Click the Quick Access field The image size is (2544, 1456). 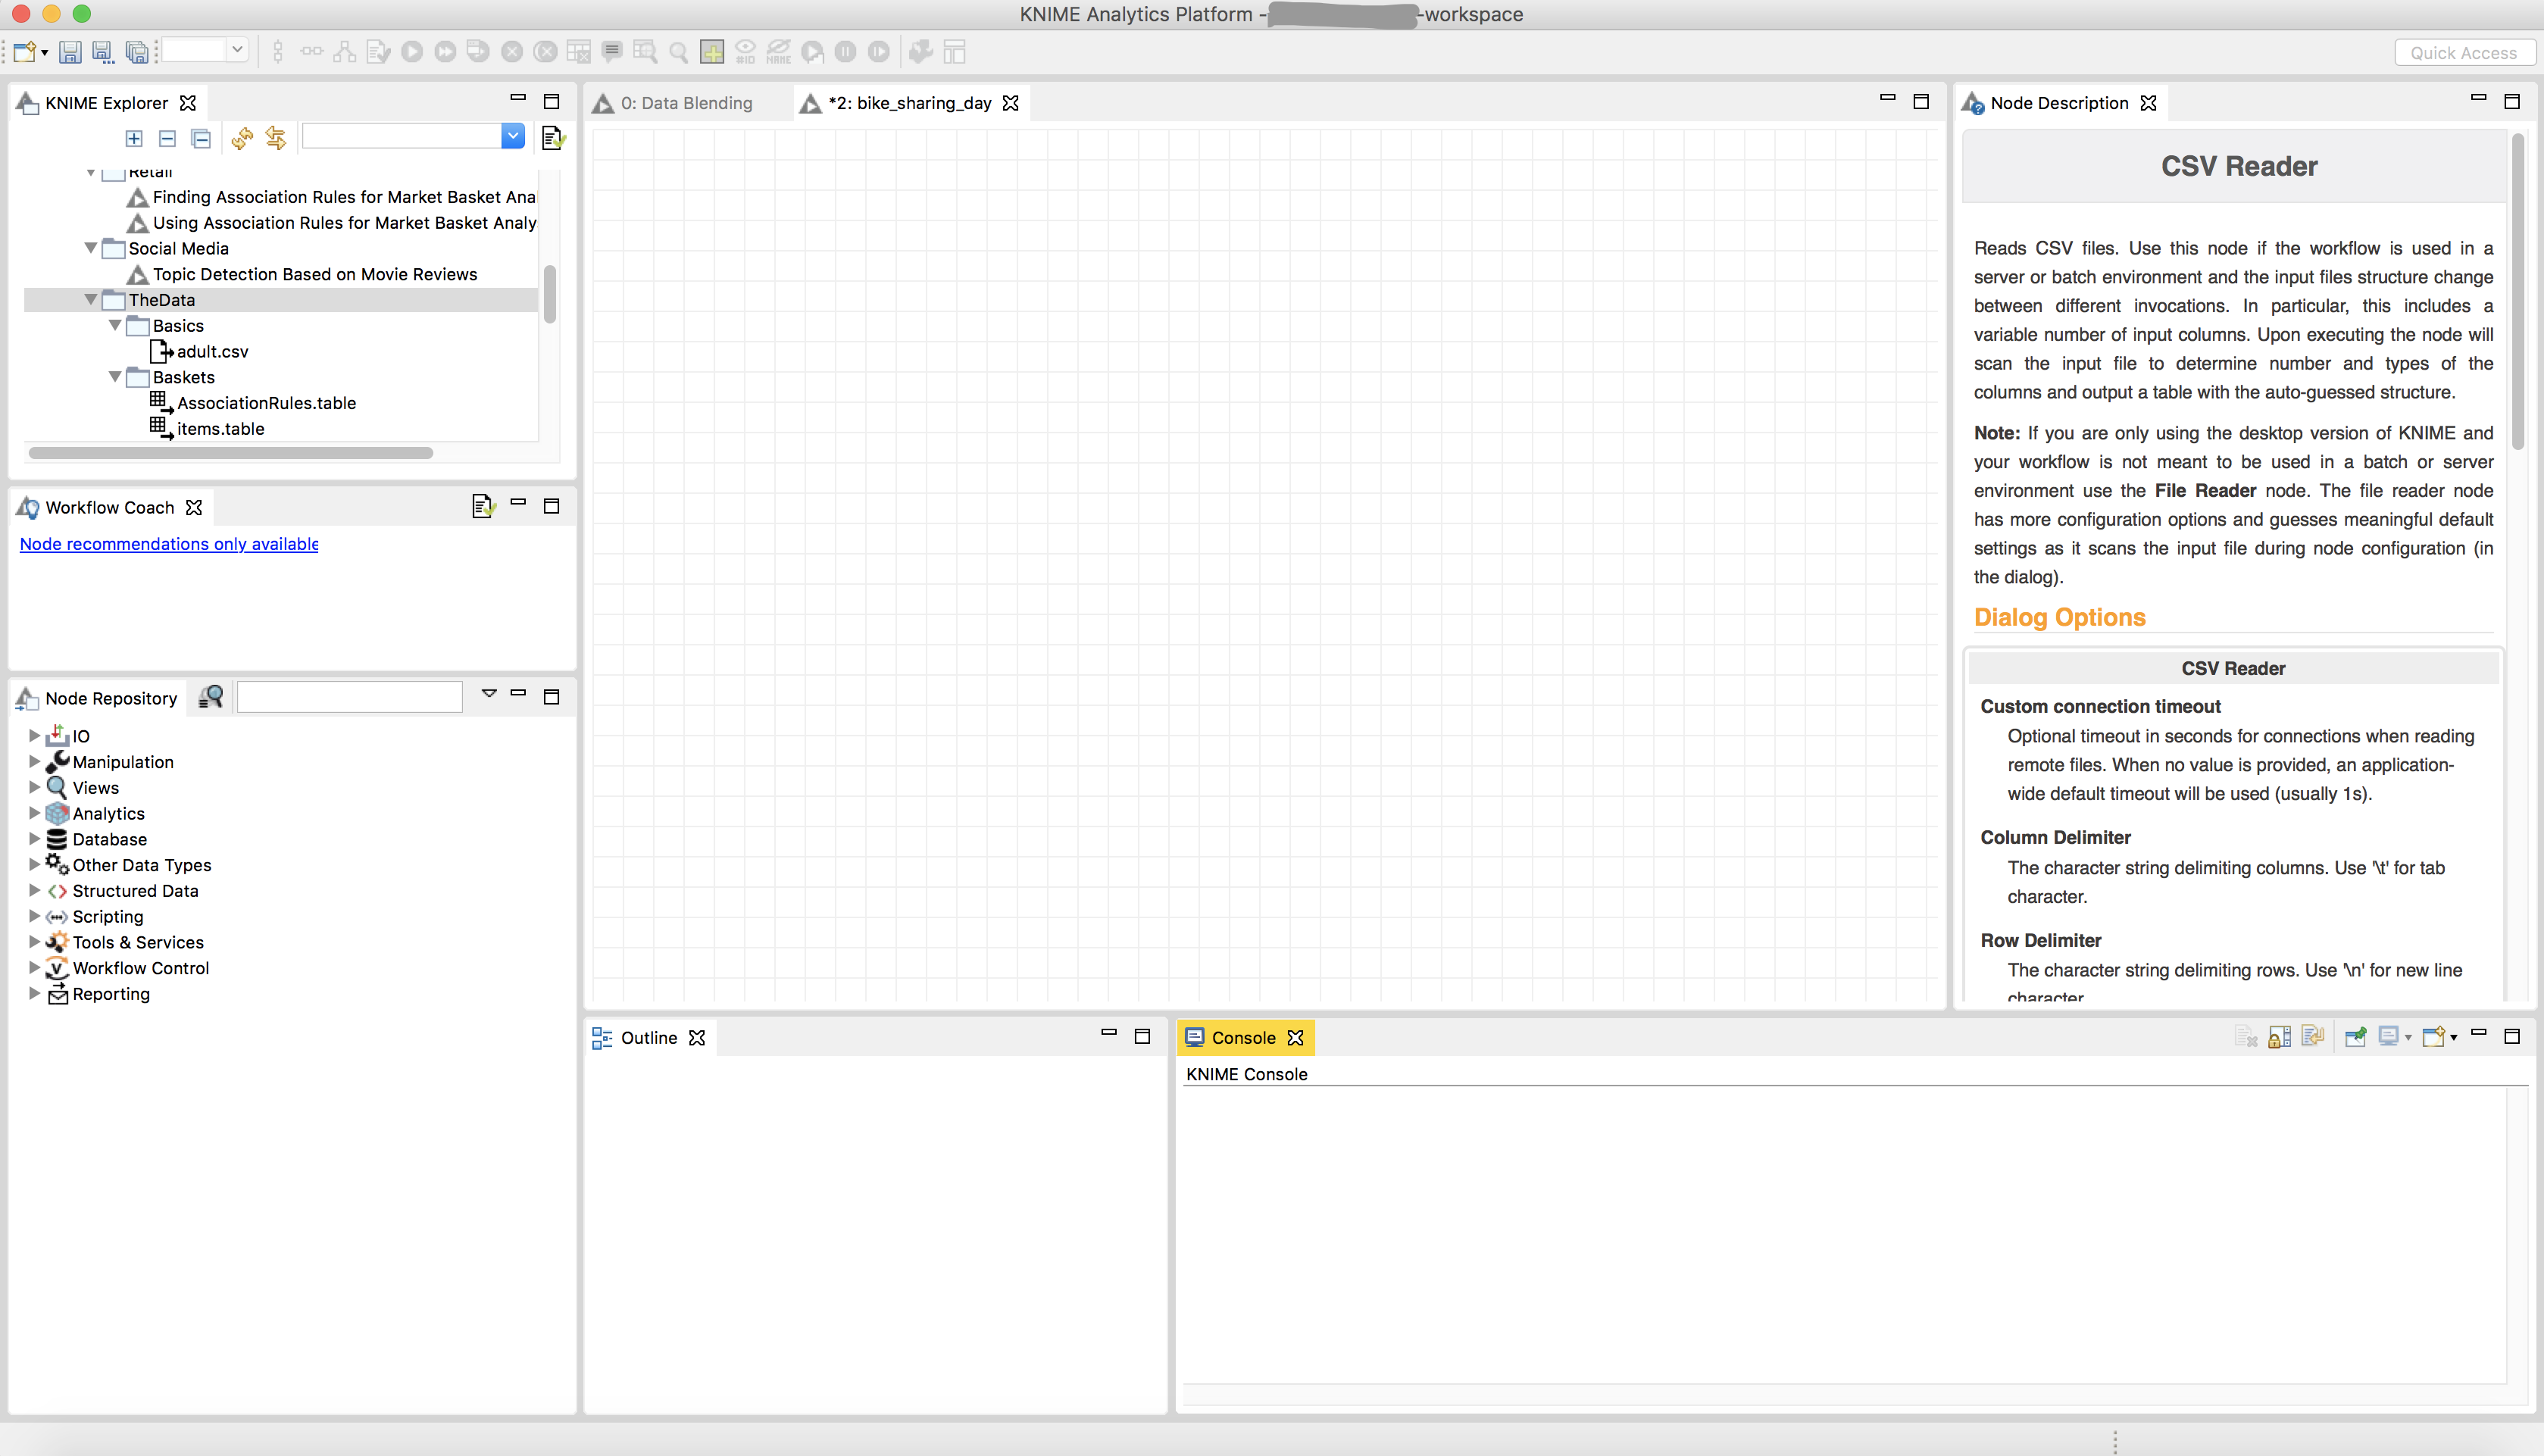click(x=2464, y=53)
